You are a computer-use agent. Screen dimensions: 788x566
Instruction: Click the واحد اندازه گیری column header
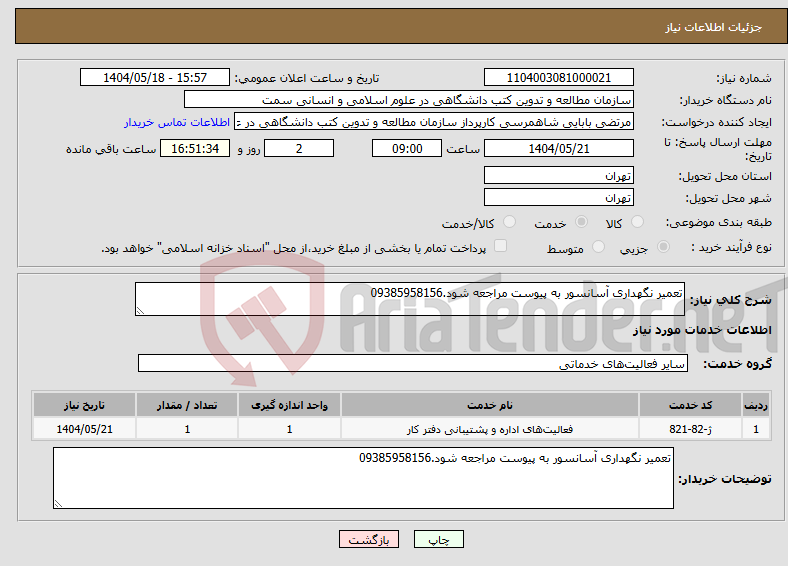(289, 405)
